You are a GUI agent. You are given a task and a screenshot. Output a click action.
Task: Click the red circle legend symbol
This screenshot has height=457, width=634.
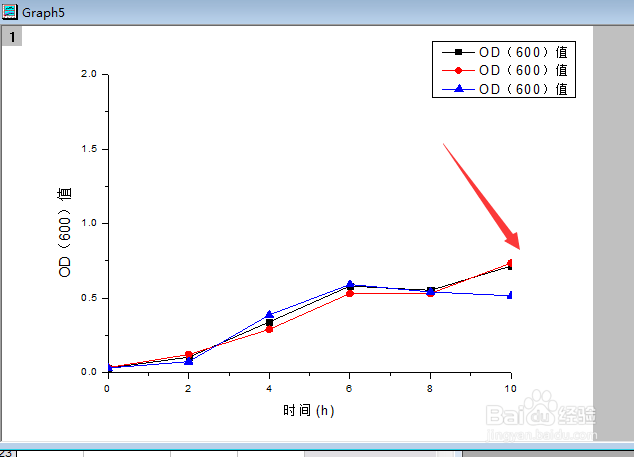tap(458, 70)
